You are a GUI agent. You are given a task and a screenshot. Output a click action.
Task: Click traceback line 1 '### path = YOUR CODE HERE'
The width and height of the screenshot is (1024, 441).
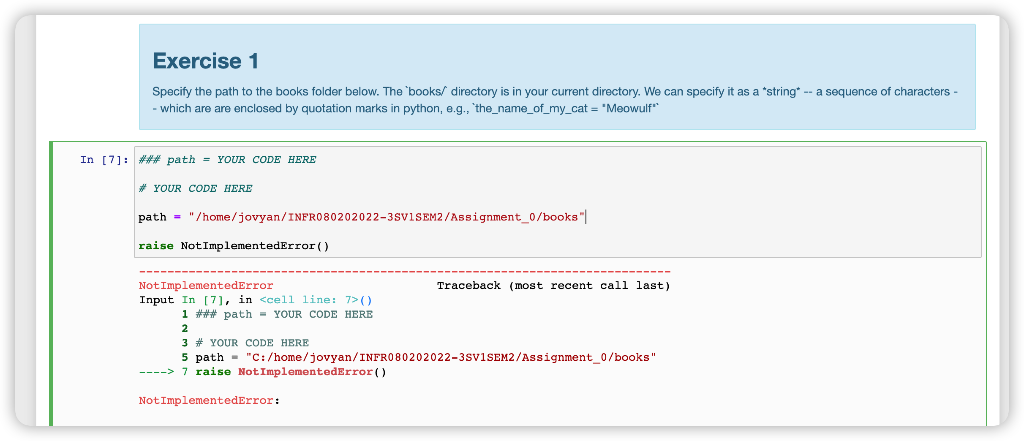(x=278, y=314)
